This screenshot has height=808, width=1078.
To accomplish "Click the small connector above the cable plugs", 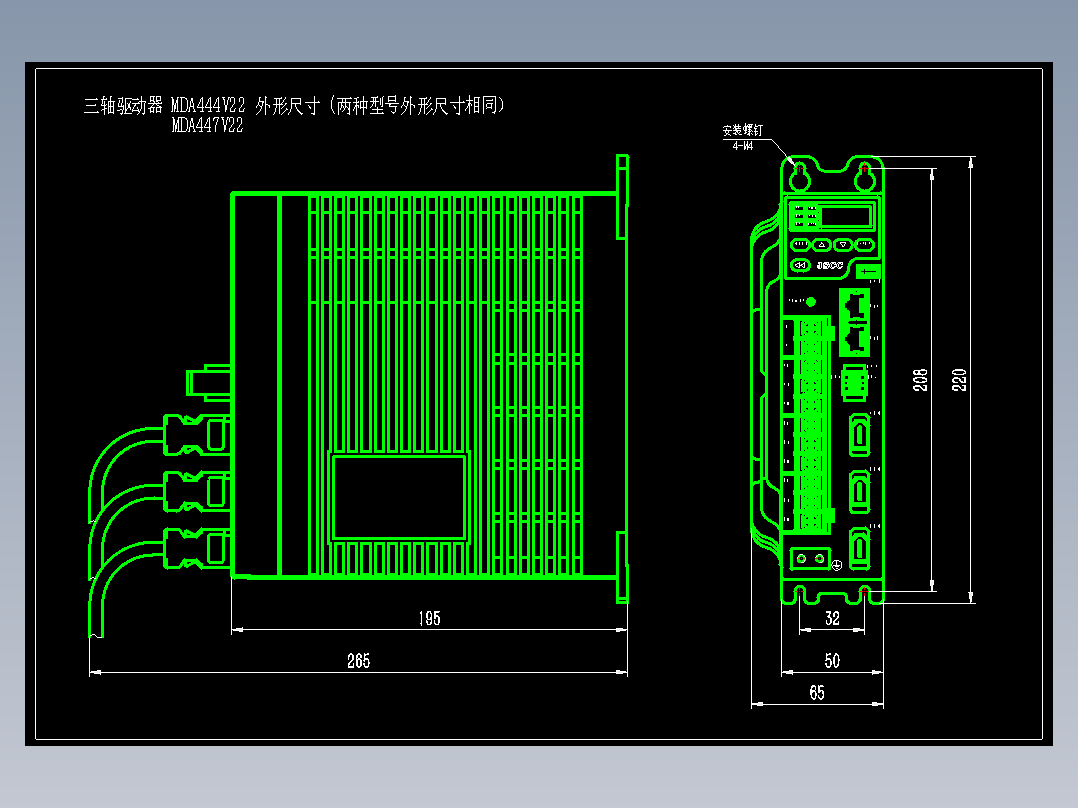I will tap(209, 383).
